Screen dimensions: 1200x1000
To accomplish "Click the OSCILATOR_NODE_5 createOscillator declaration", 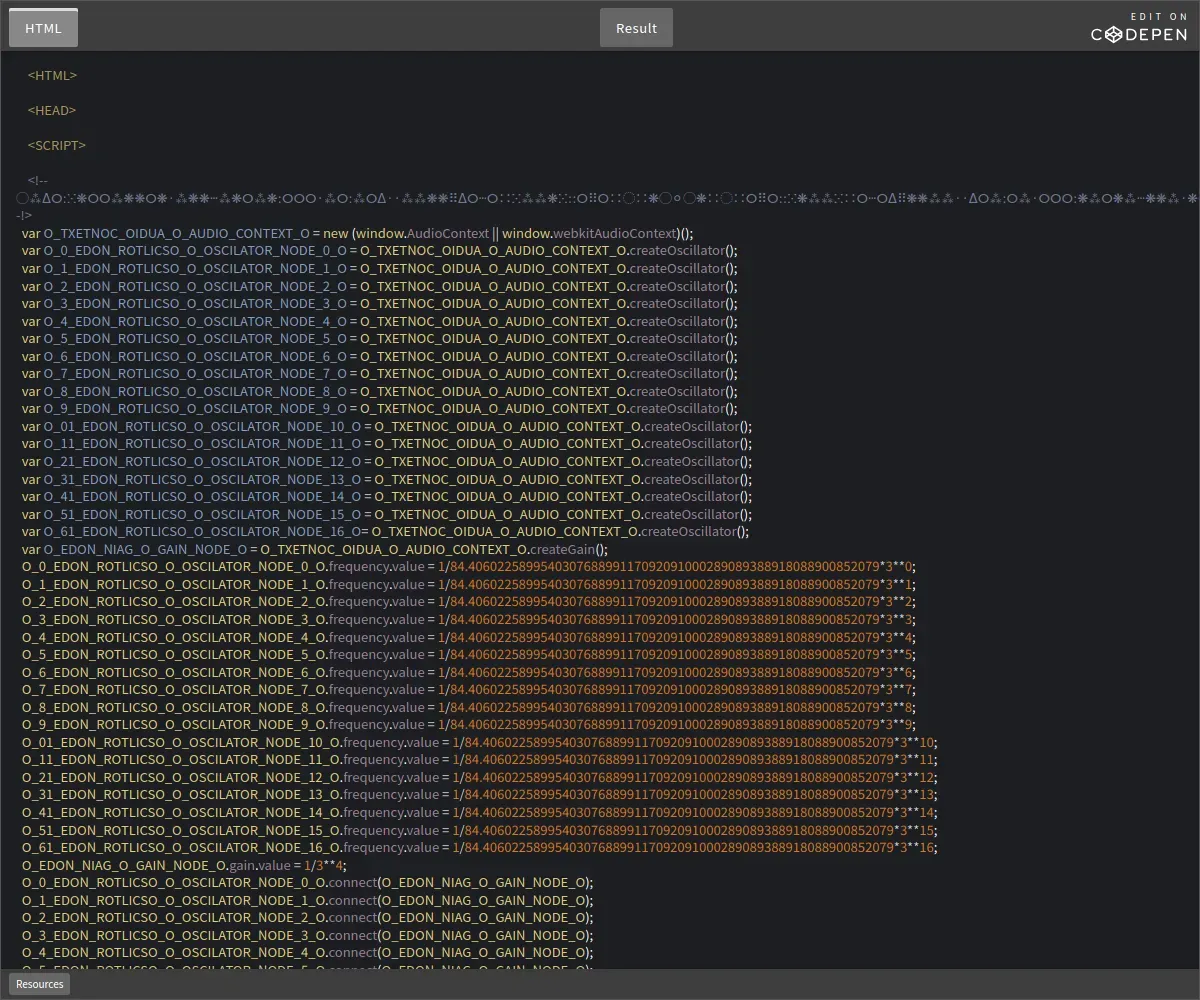I will pos(380,338).
